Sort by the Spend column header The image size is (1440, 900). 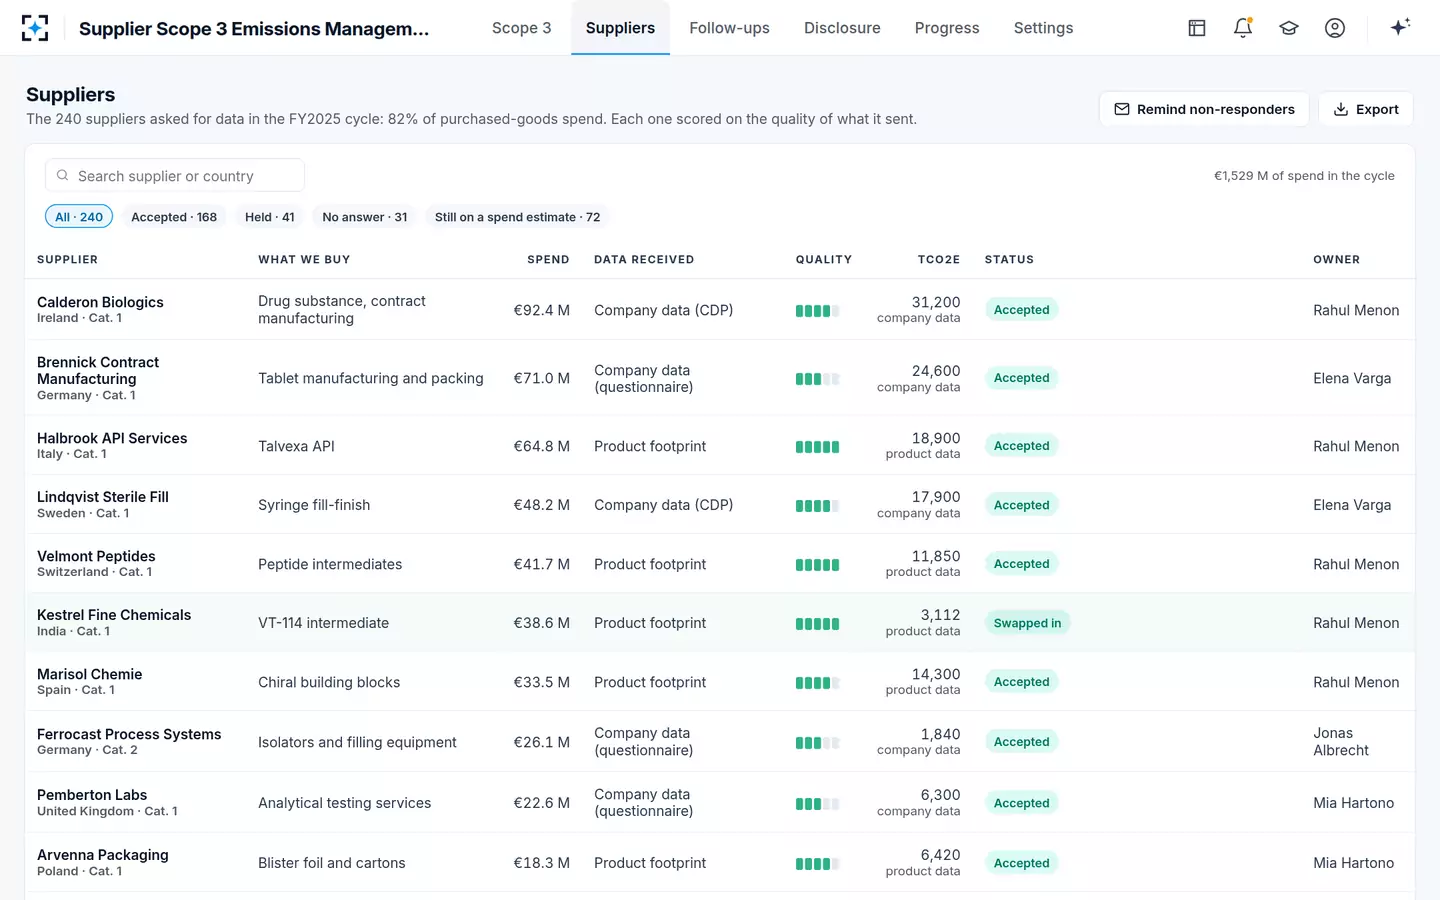548,259
